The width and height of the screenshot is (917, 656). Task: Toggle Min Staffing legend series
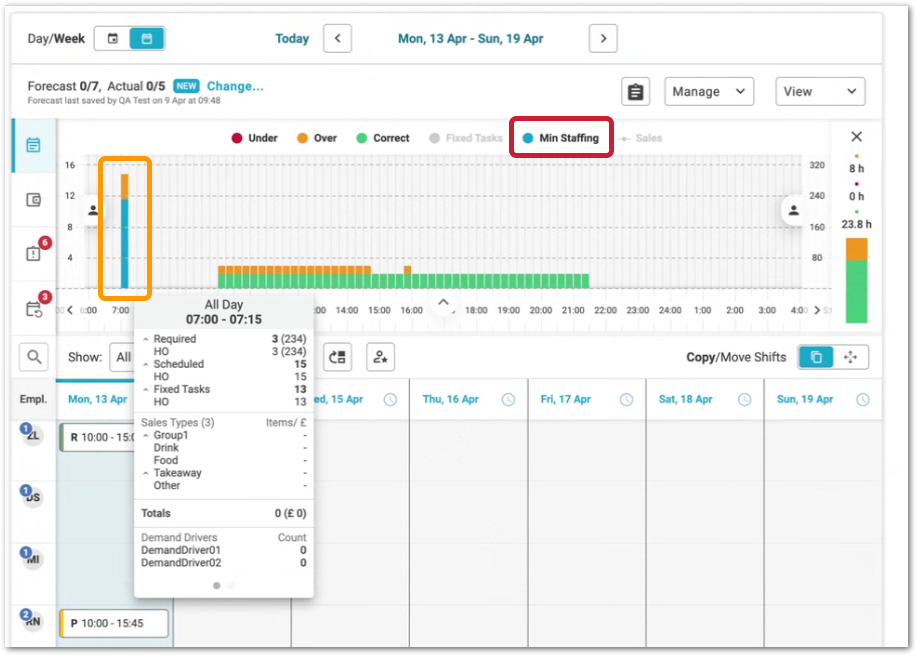tap(560, 138)
